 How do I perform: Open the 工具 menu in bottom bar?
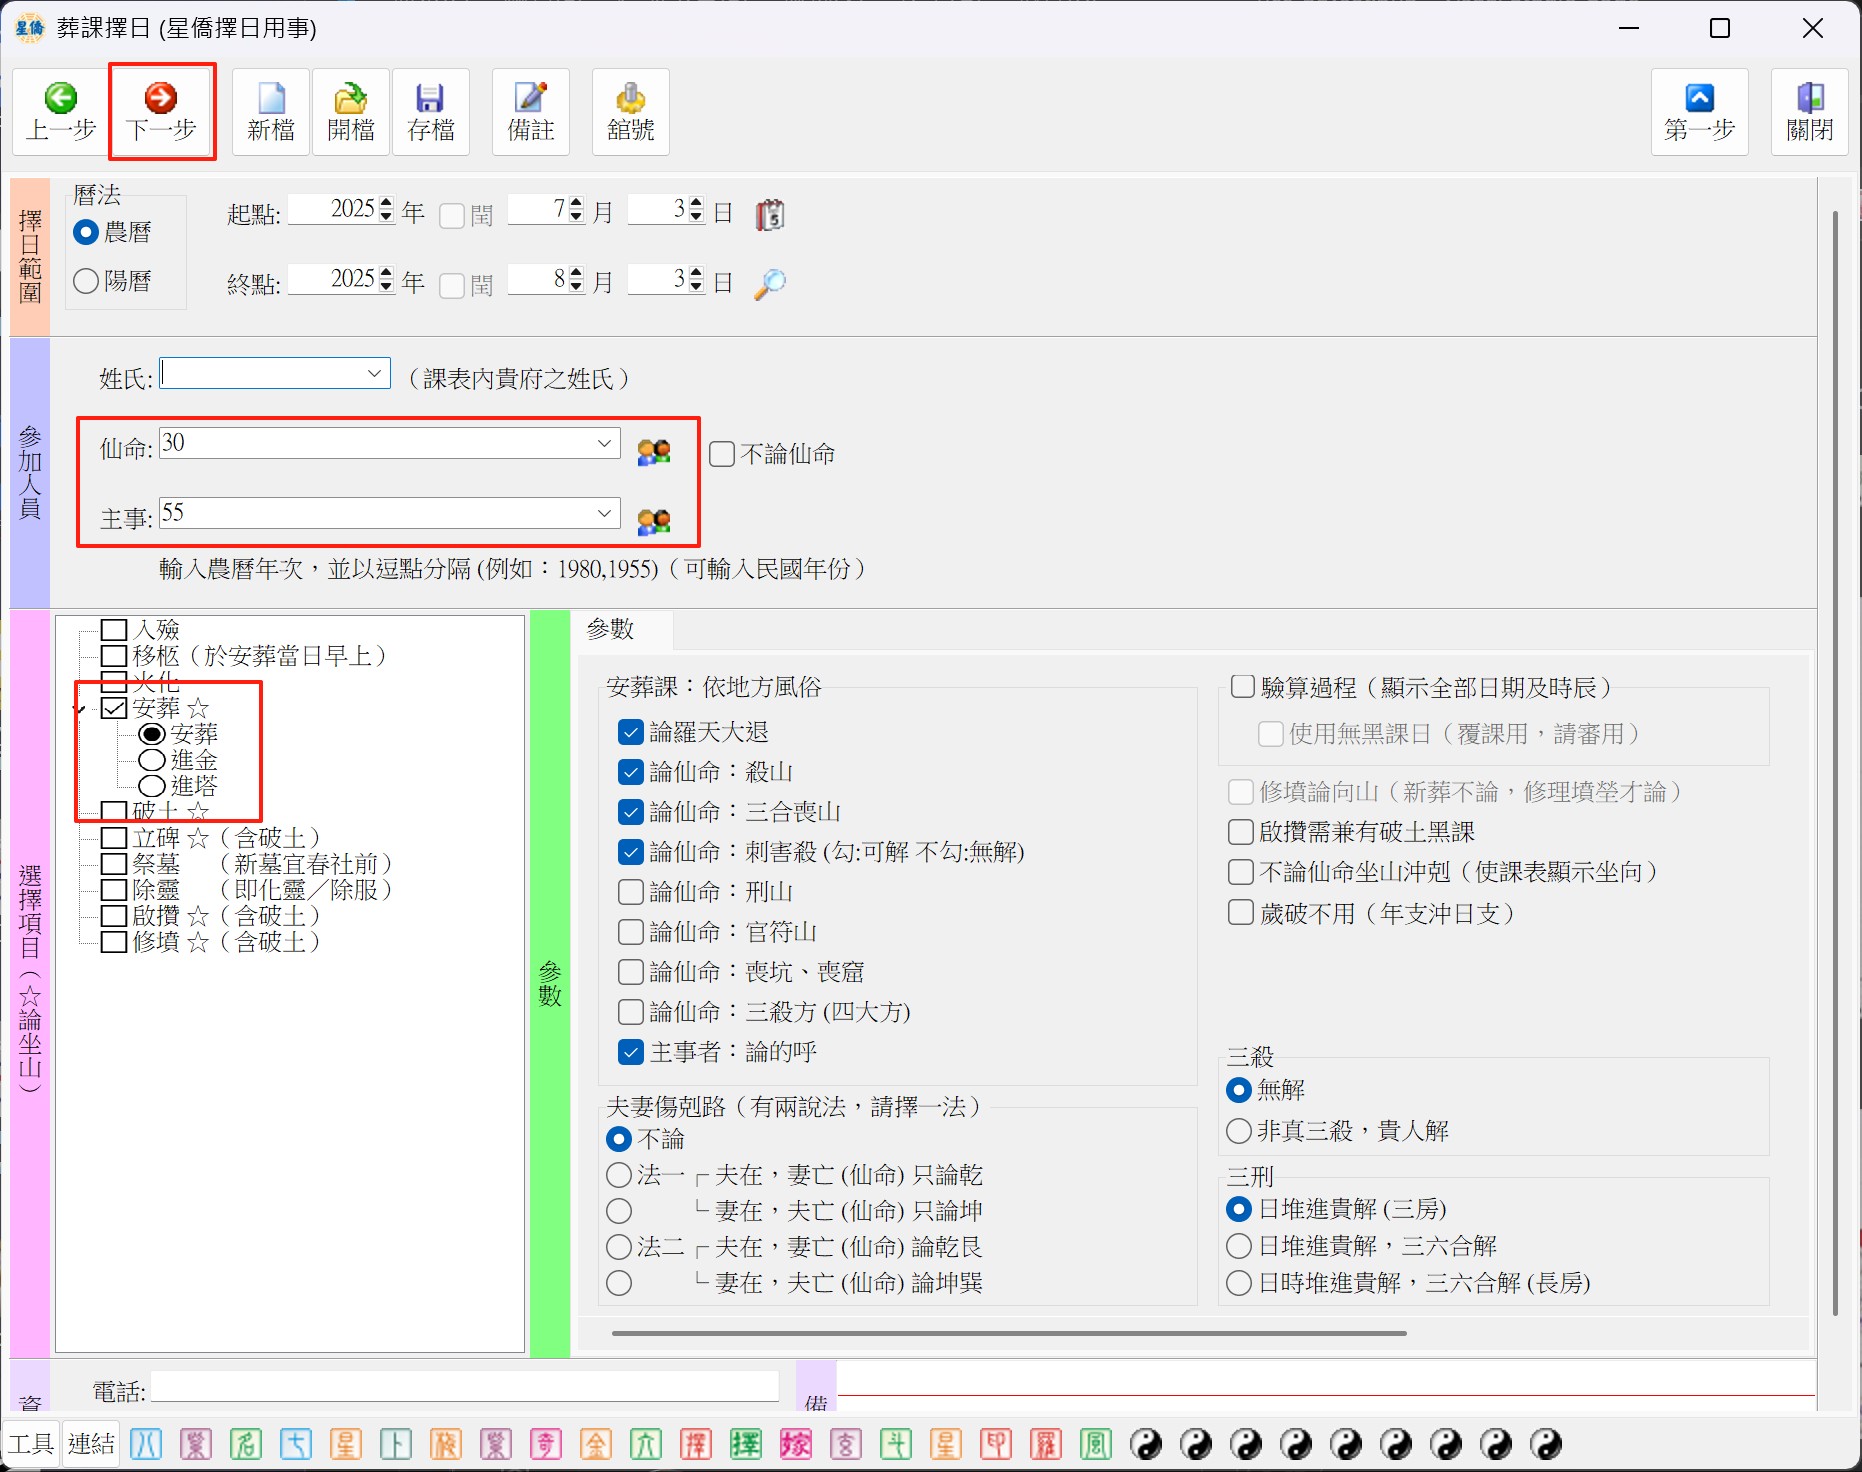(x=31, y=1444)
